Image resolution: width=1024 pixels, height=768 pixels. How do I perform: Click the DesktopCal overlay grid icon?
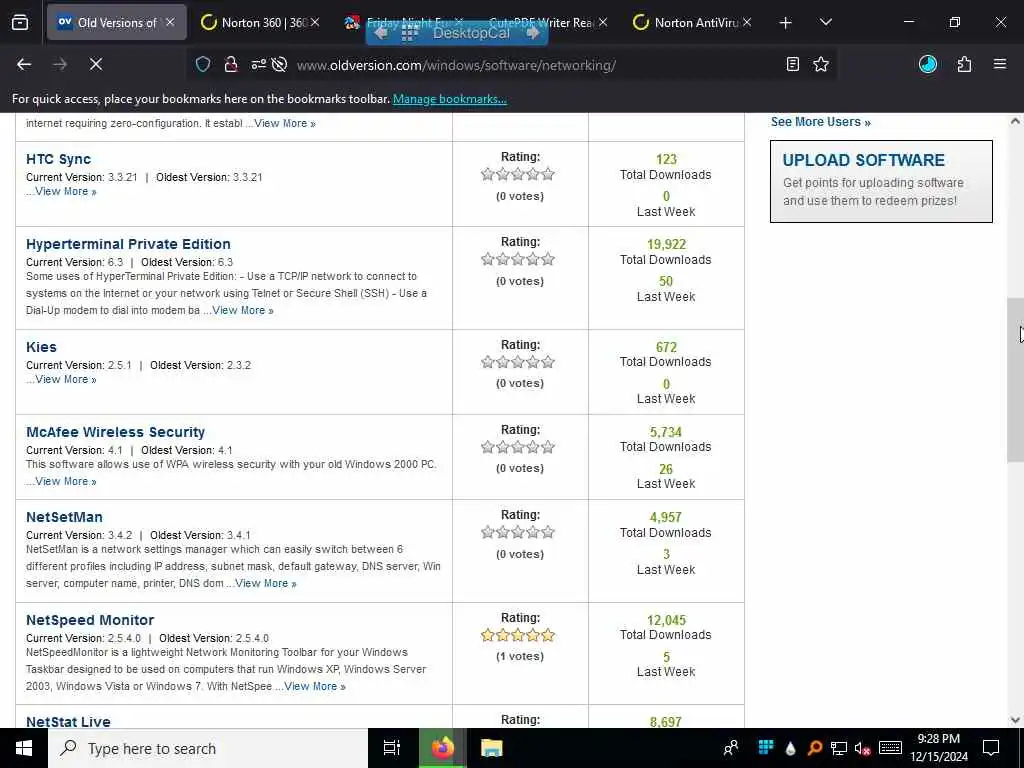point(409,33)
